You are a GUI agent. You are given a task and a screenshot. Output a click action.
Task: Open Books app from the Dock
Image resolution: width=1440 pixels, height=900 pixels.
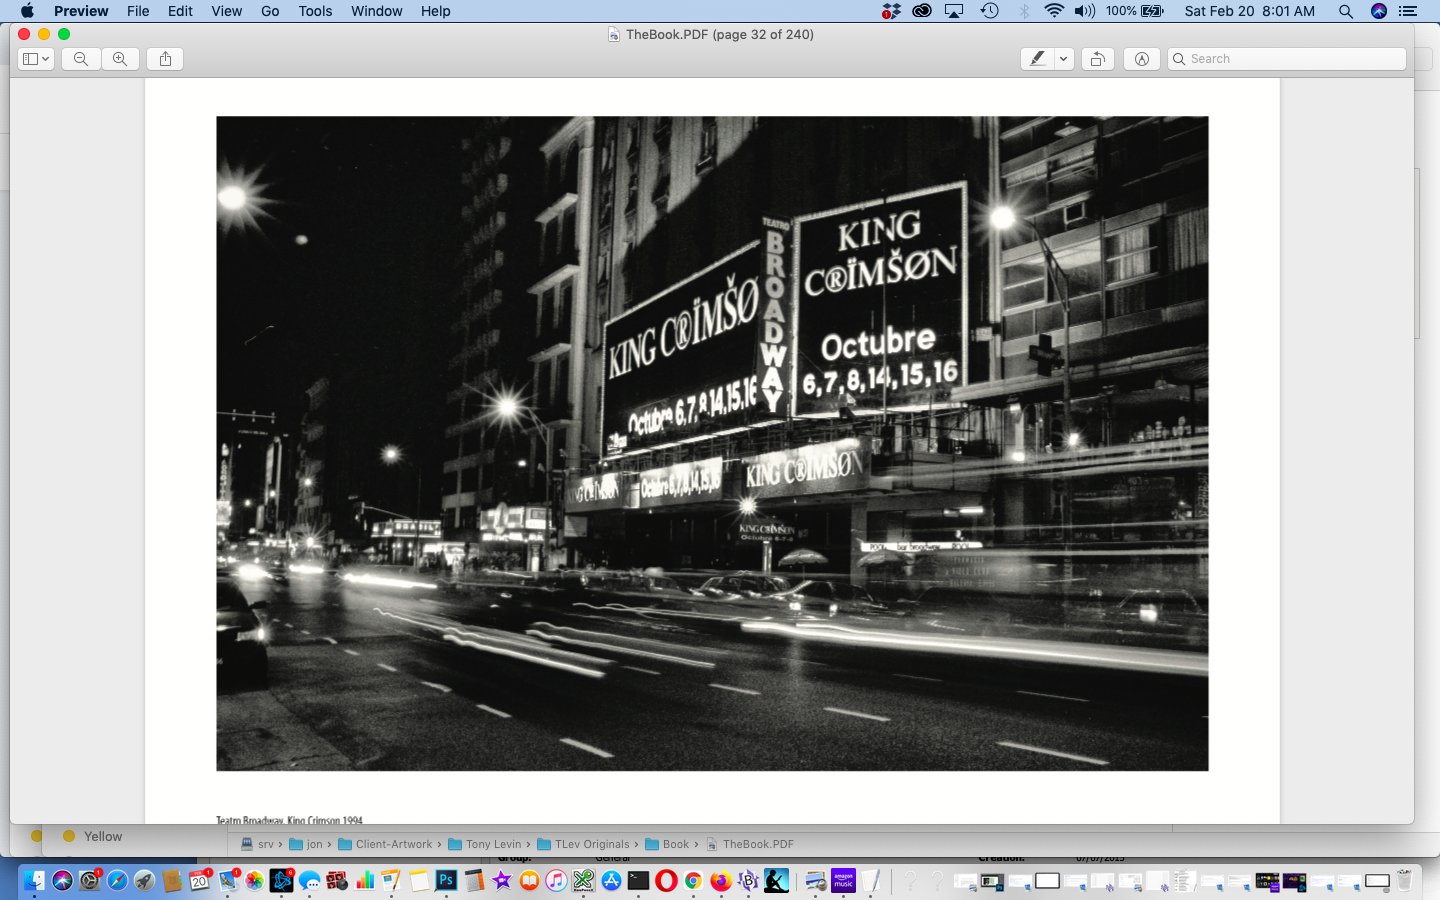pyautogui.click(x=529, y=880)
